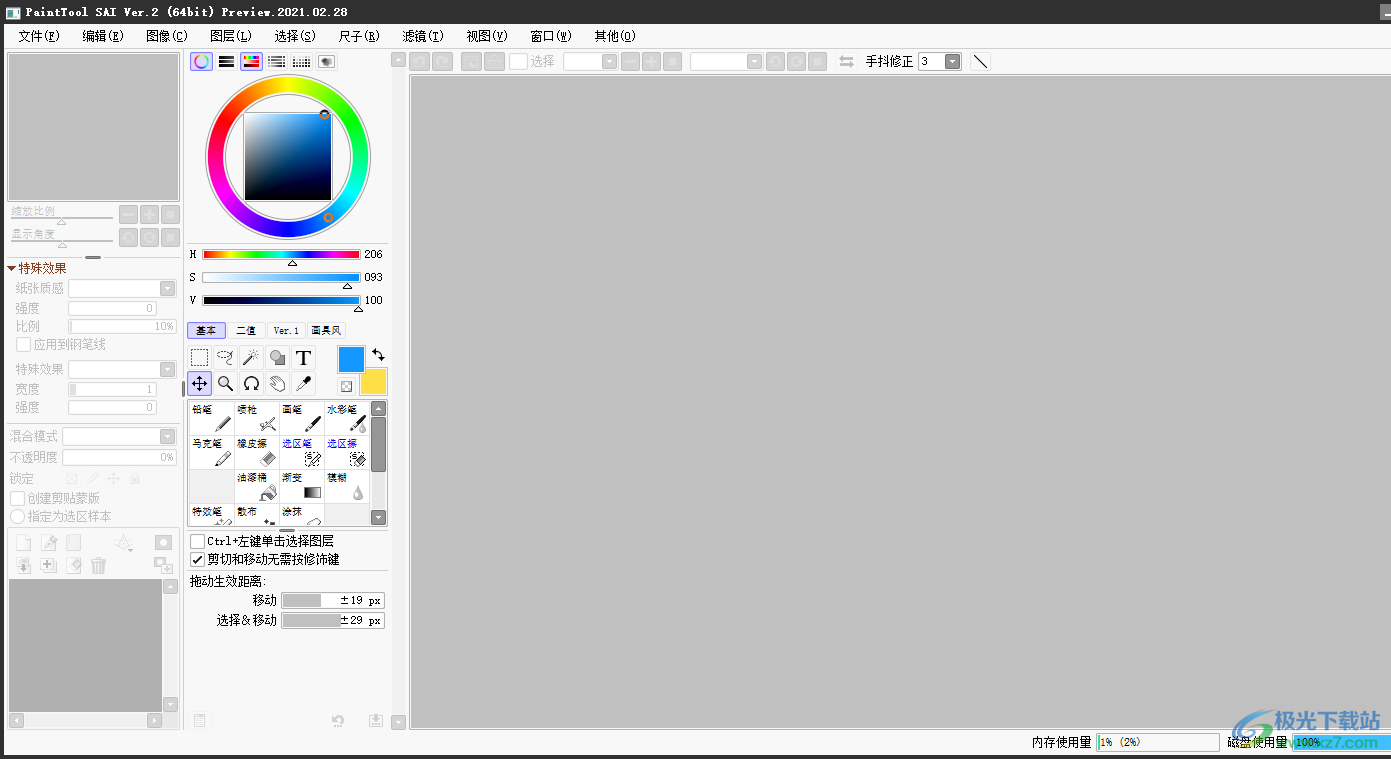Tick the 应用到钢笔线 checkbox

(23, 344)
